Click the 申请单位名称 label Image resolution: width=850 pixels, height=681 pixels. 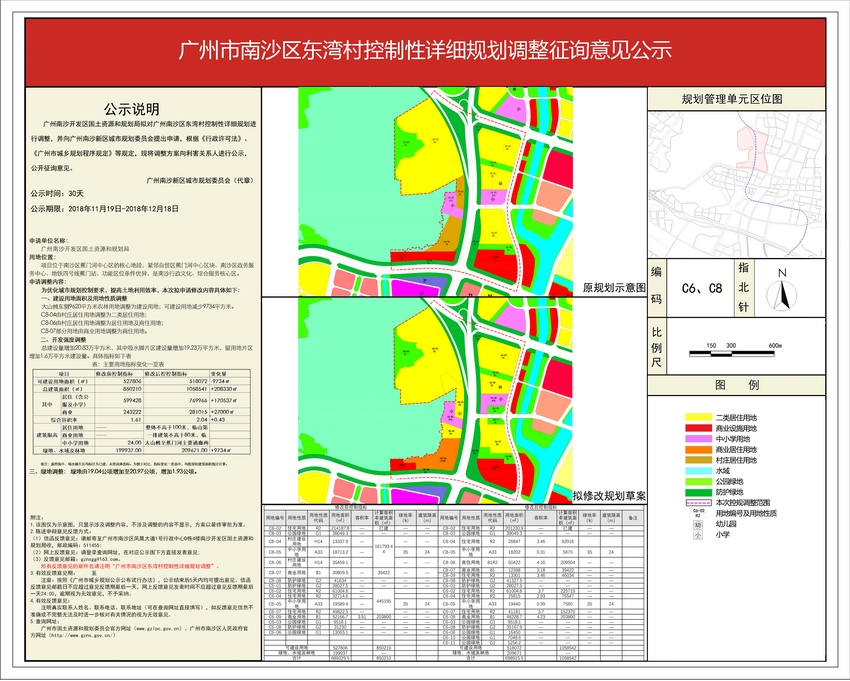coord(48,240)
